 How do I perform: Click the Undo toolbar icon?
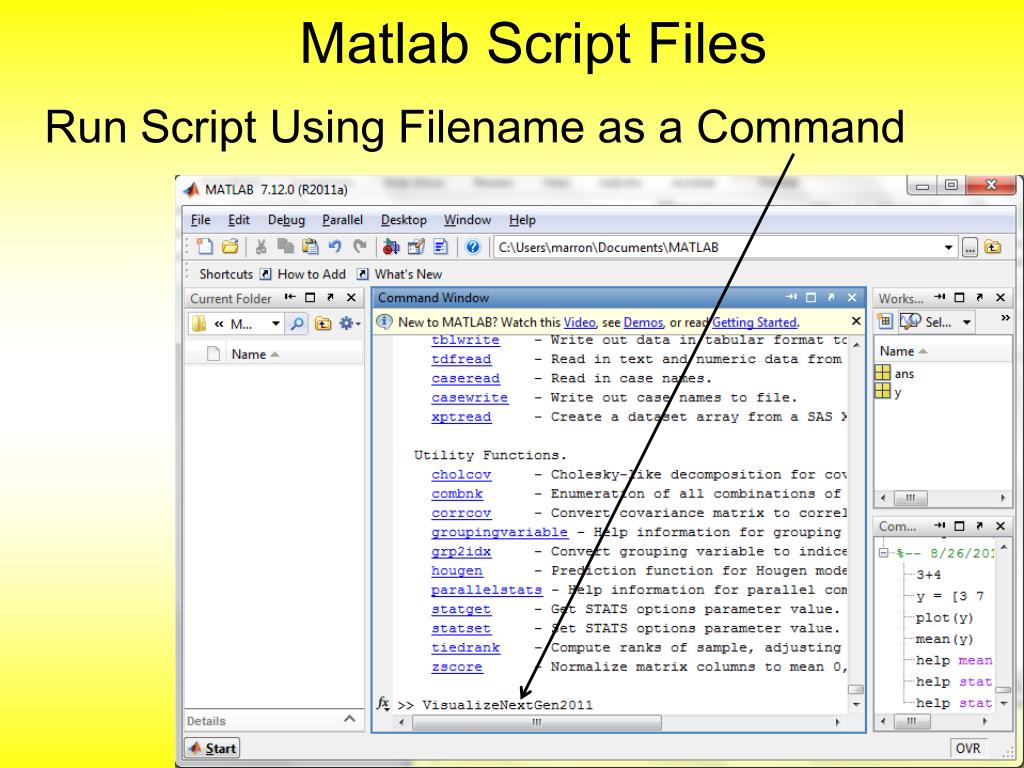(x=335, y=247)
